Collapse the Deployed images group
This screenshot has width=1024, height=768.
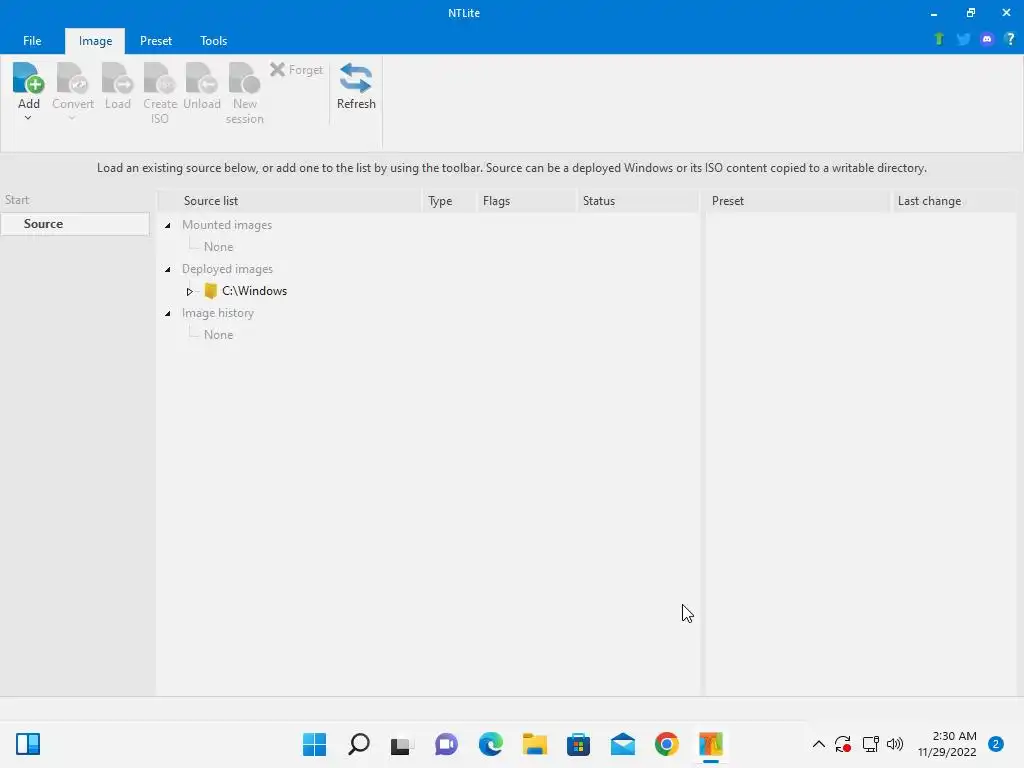tap(168, 269)
